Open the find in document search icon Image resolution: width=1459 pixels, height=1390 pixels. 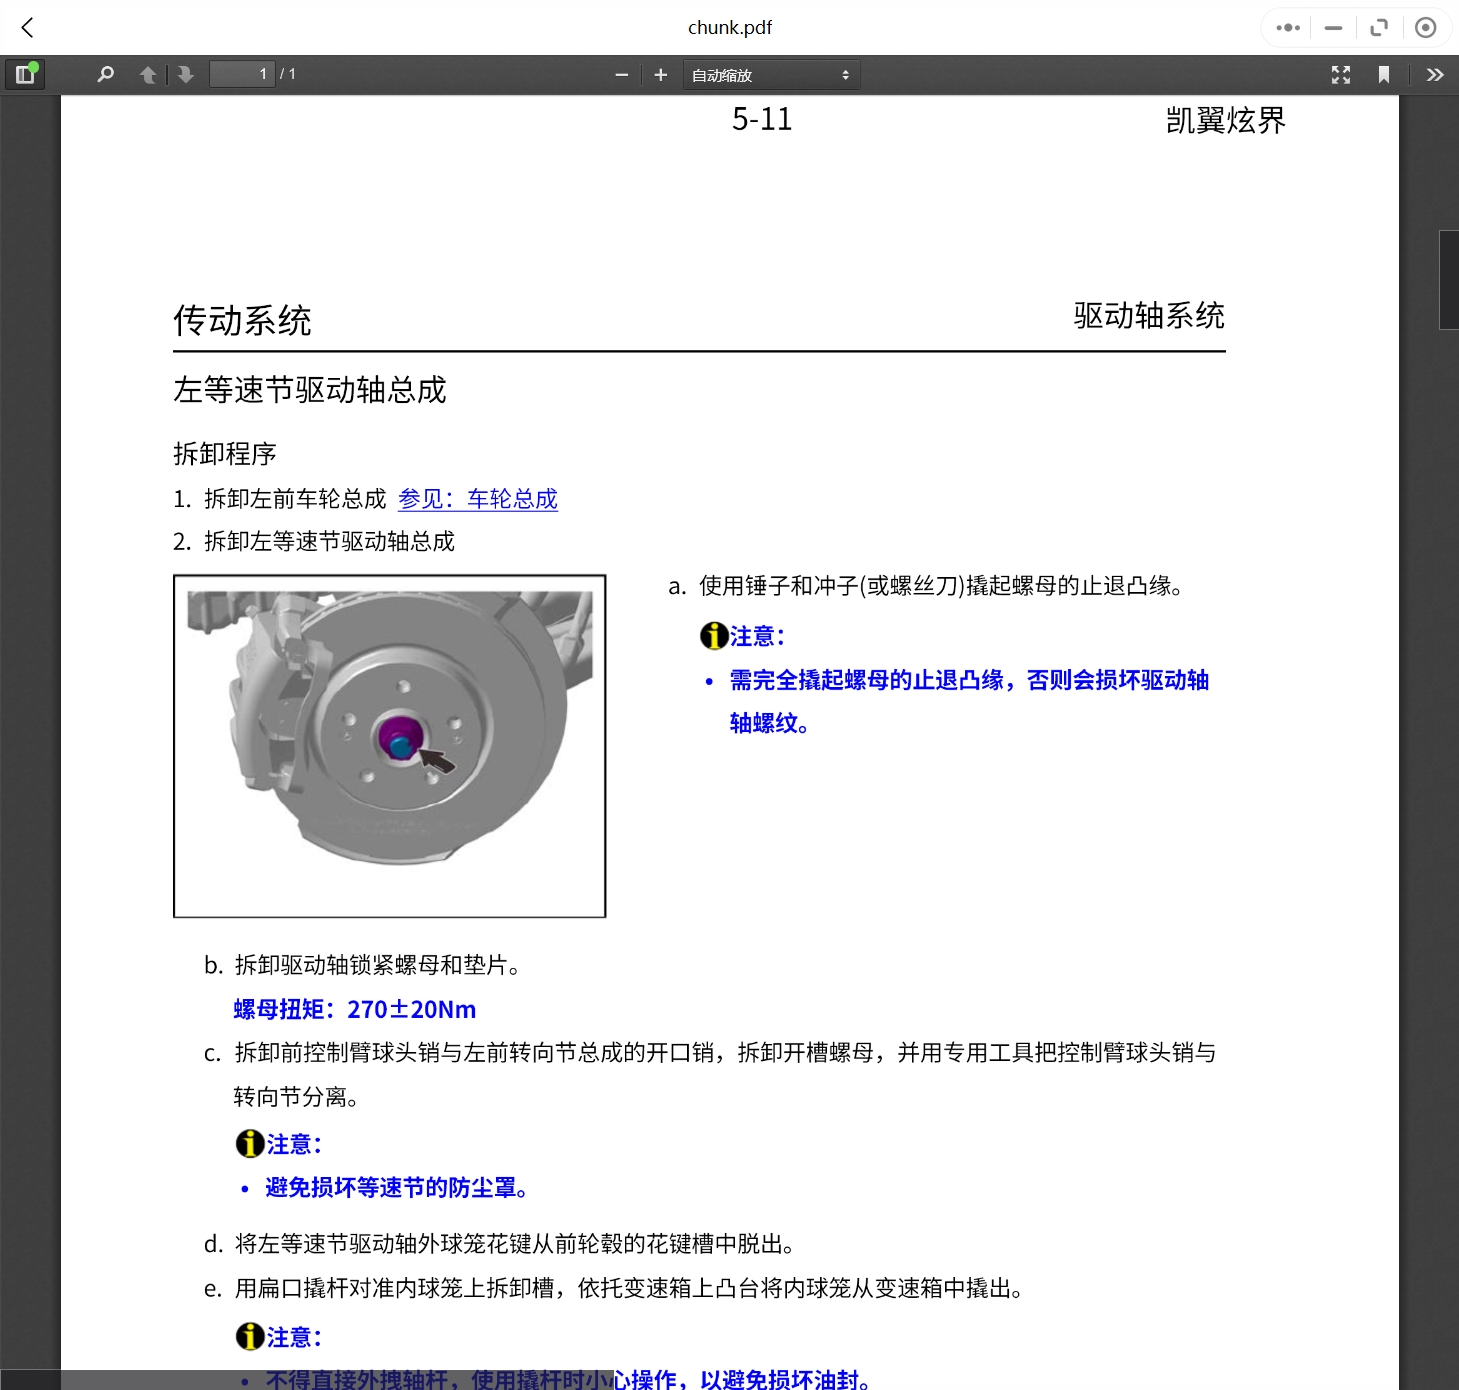[x=105, y=73]
